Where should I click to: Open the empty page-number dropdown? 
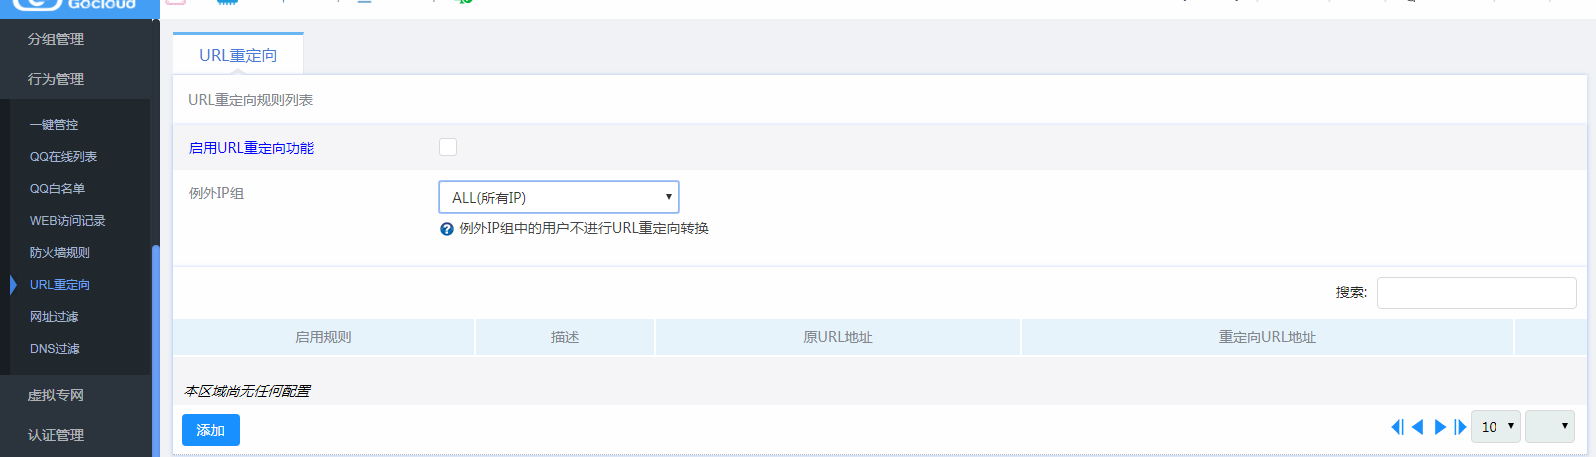(1550, 426)
